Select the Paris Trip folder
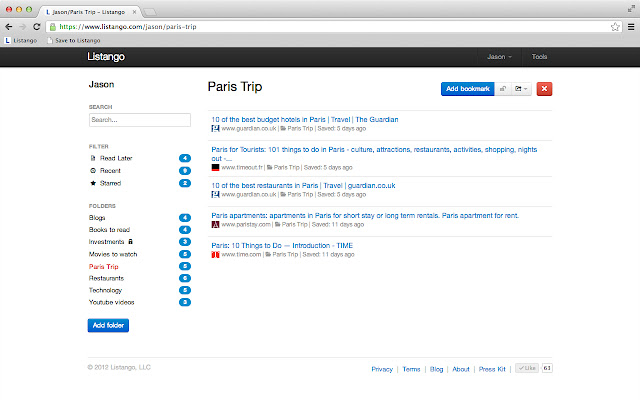Image resolution: width=640 pixels, height=400 pixels. 104,267
